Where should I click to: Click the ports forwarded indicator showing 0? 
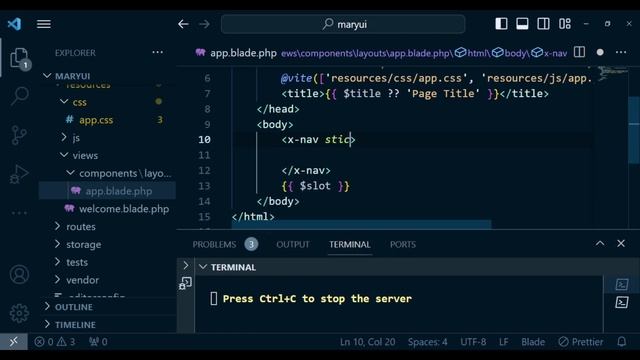coord(98,342)
